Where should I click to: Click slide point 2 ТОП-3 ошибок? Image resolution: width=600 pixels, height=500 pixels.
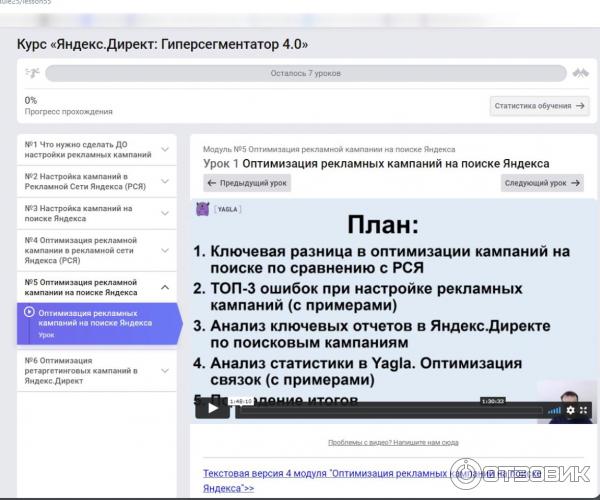358,296
